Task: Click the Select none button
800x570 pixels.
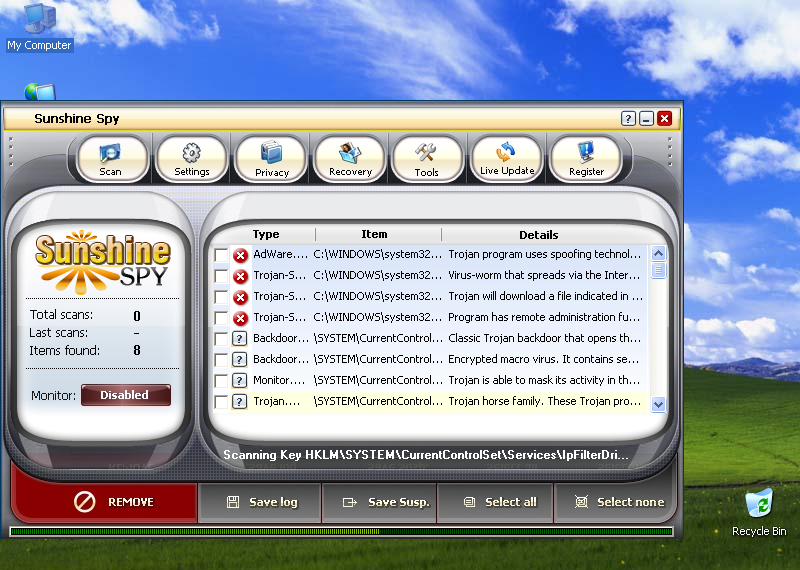Action: pyautogui.click(x=615, y=502)
